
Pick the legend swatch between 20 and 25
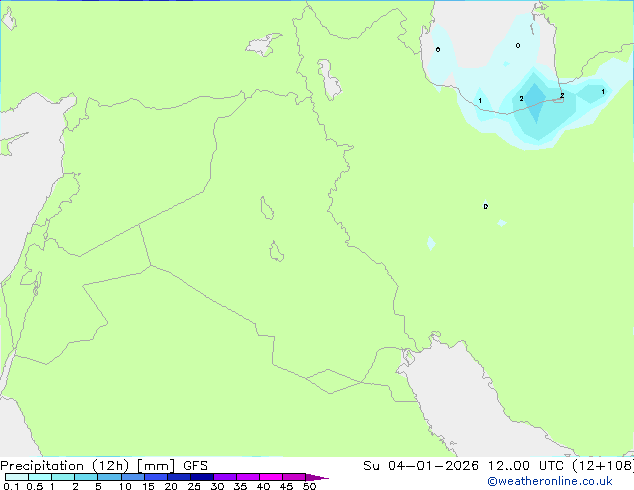pyautogui.click(x=179, y=477)
